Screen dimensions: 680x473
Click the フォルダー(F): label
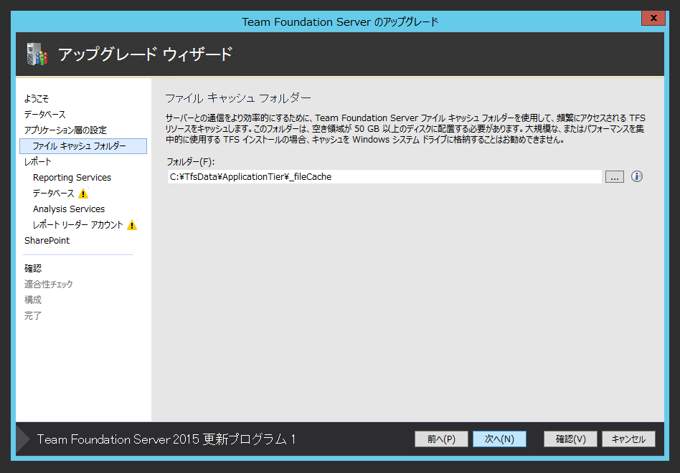pos(191,162)
